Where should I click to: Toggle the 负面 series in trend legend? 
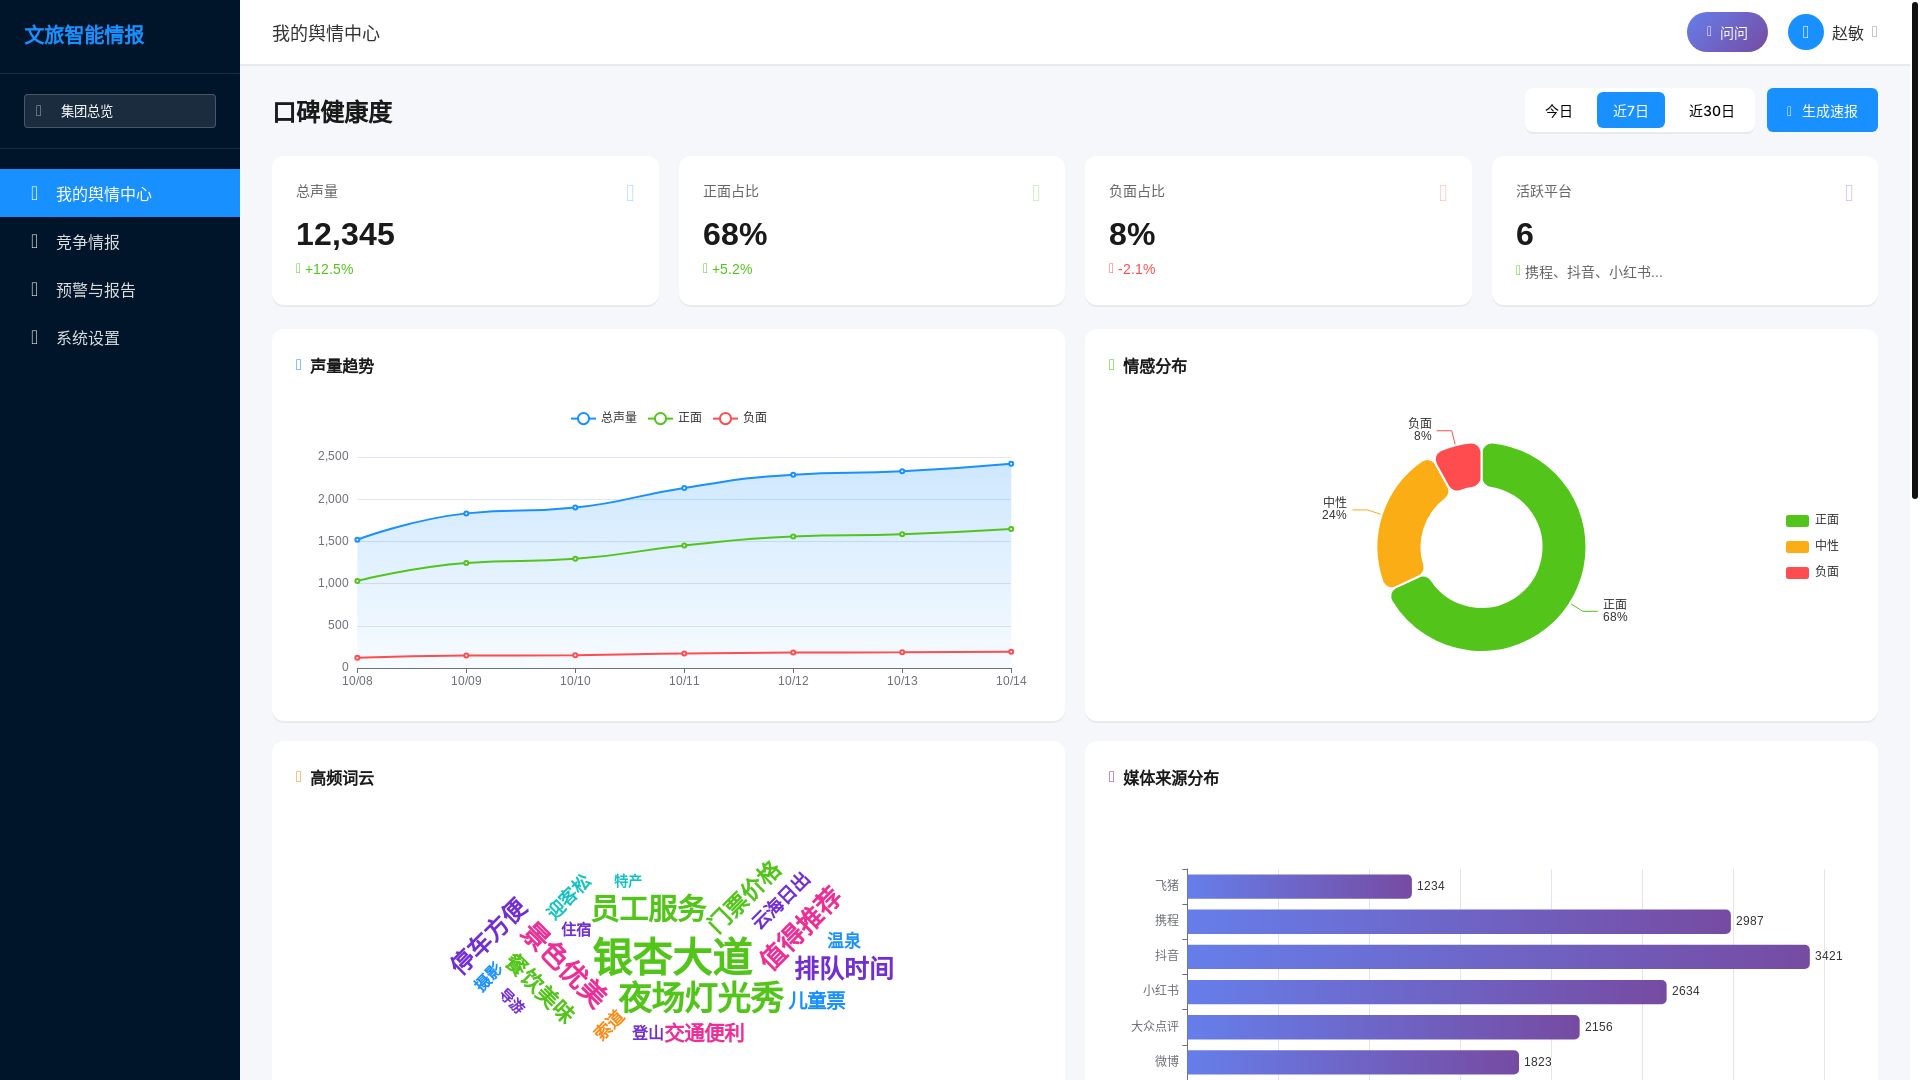(x=740, y=418)
